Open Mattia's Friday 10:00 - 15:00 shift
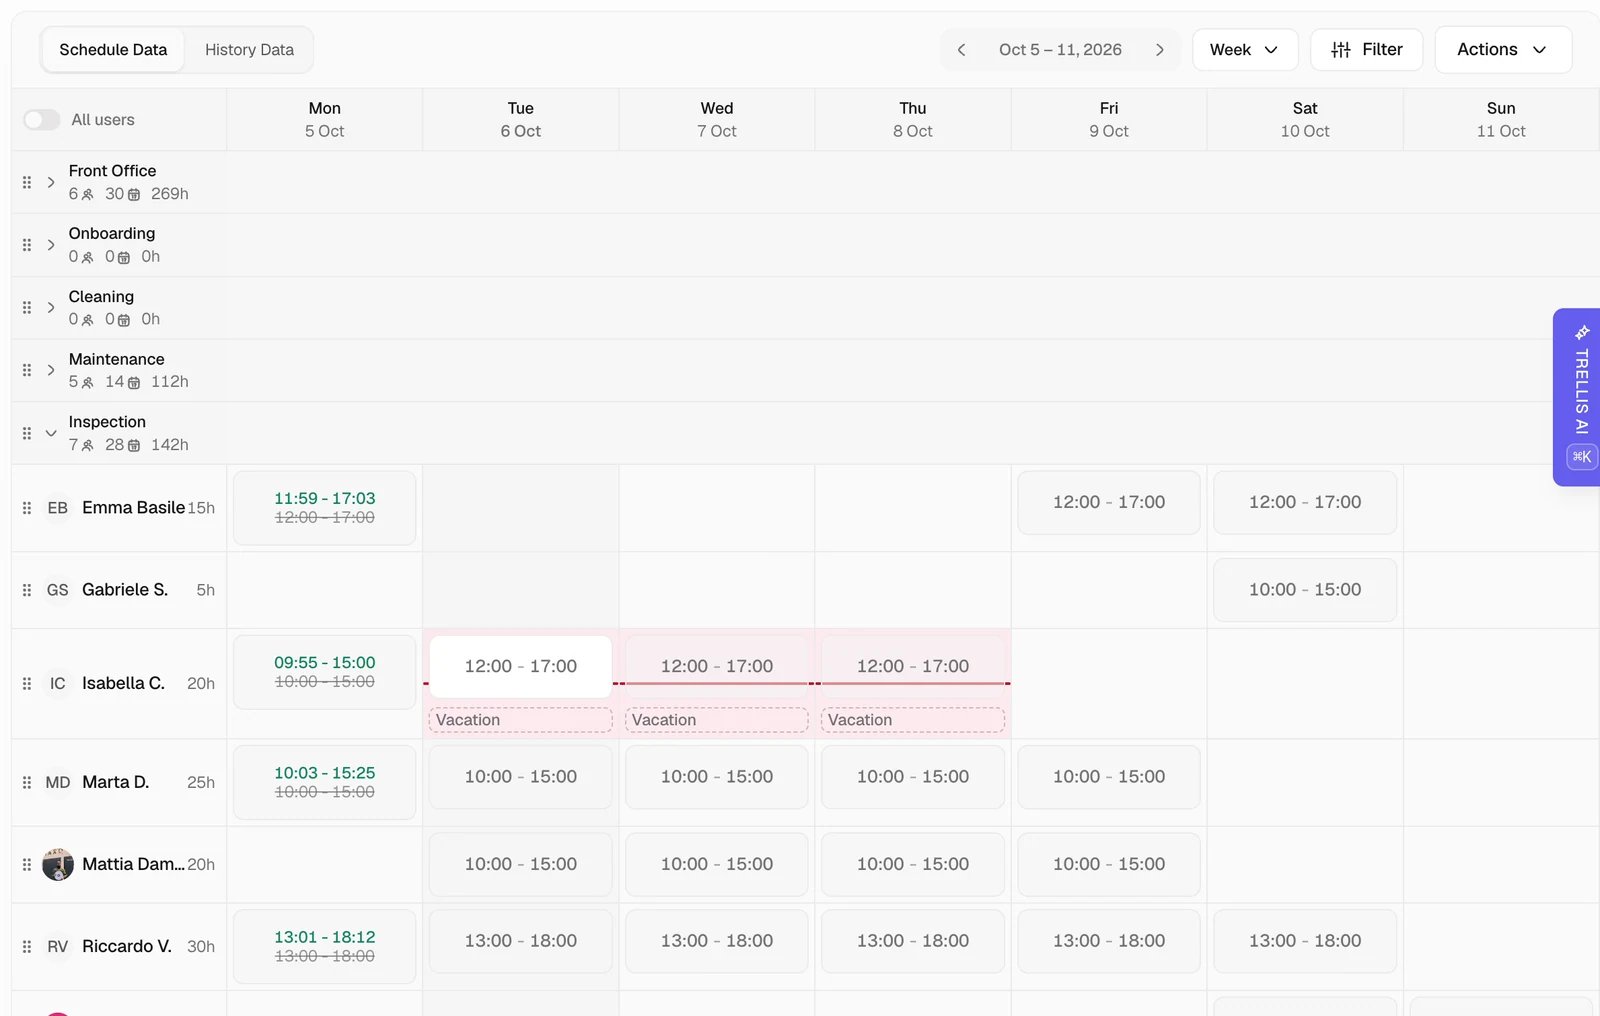1600x1016 pixels. tap(1109, 864)
